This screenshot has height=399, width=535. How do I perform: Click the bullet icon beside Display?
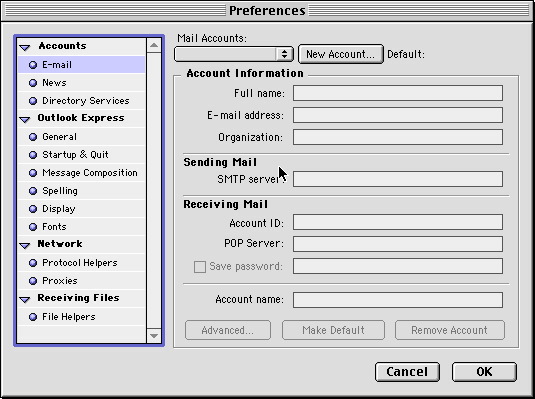33,209
